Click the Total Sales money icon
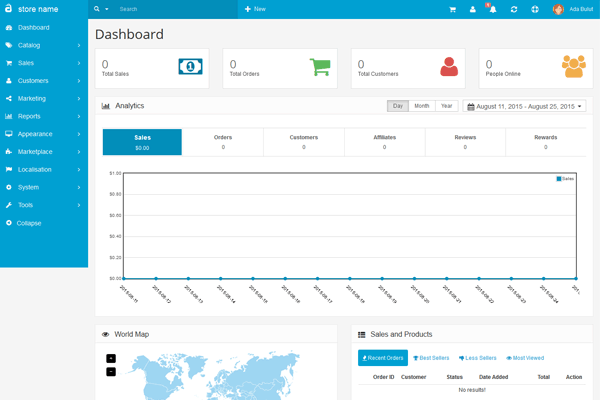This screenshot has width=600, height=400. coord(190,67)
